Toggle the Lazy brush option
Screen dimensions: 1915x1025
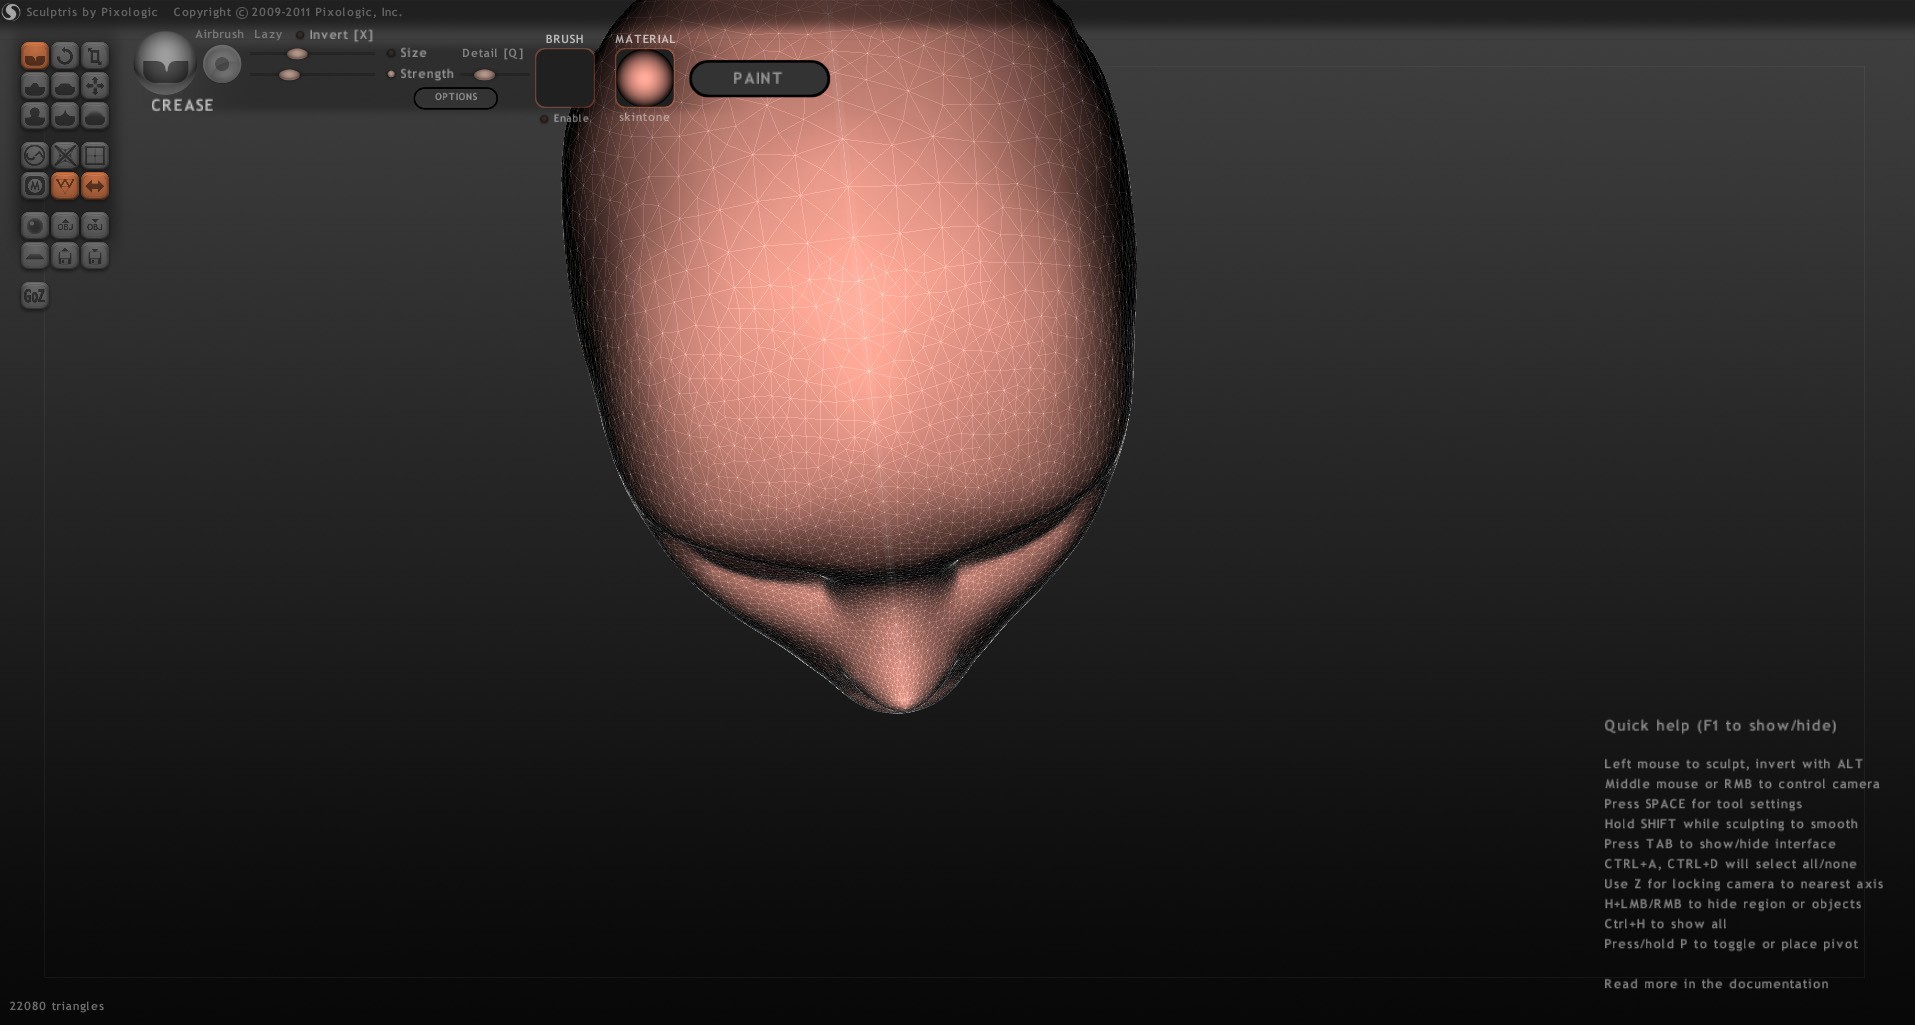[x=268, y=34]
